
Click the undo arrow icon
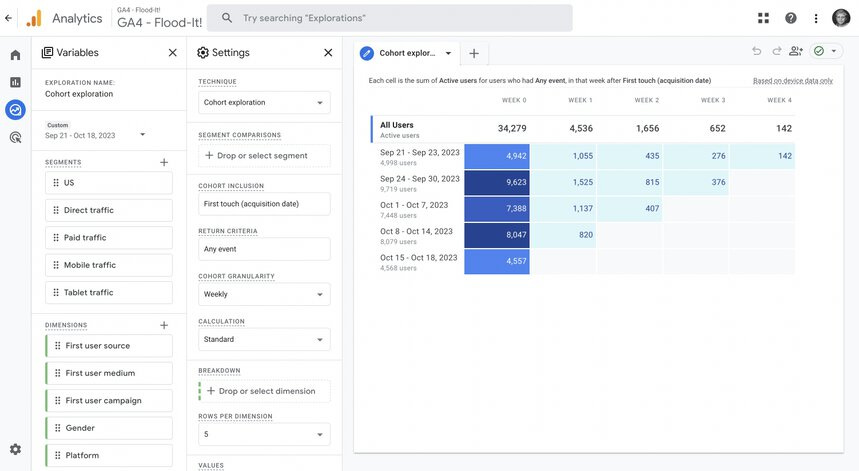tap(757, 51)
